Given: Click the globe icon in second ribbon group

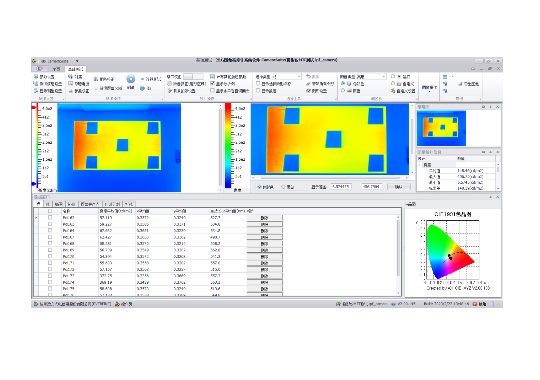Looking at the screenshot, I should [70, 76].
